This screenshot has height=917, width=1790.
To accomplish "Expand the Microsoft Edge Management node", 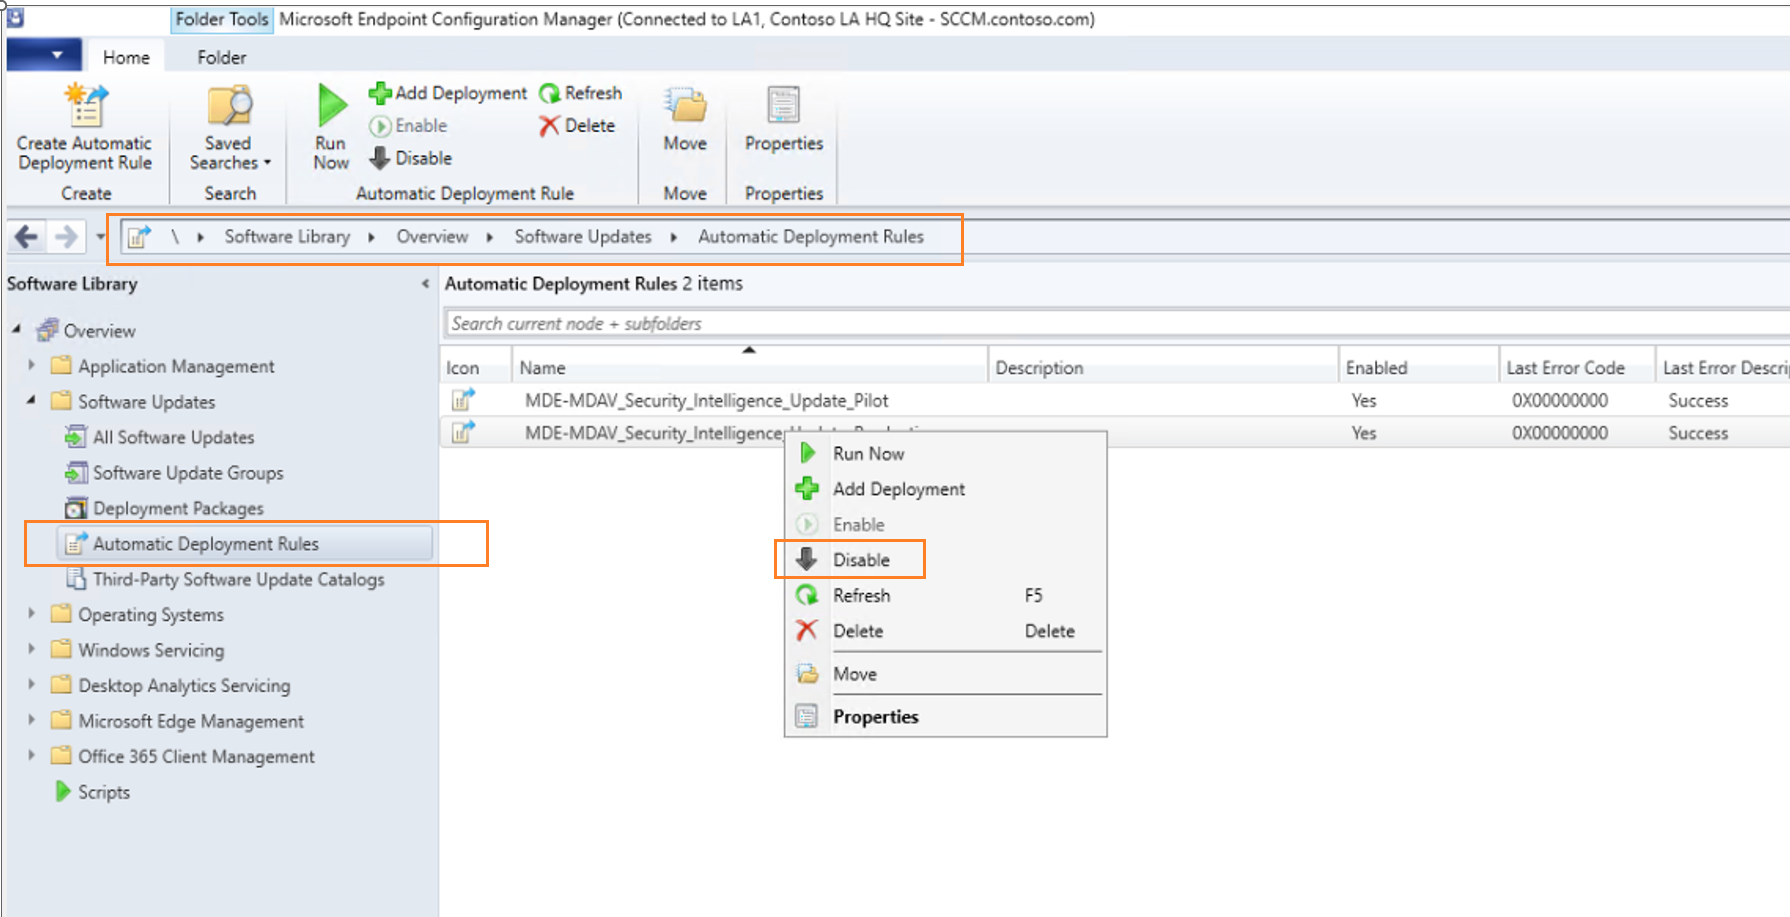I will click(x=31, y=720).
